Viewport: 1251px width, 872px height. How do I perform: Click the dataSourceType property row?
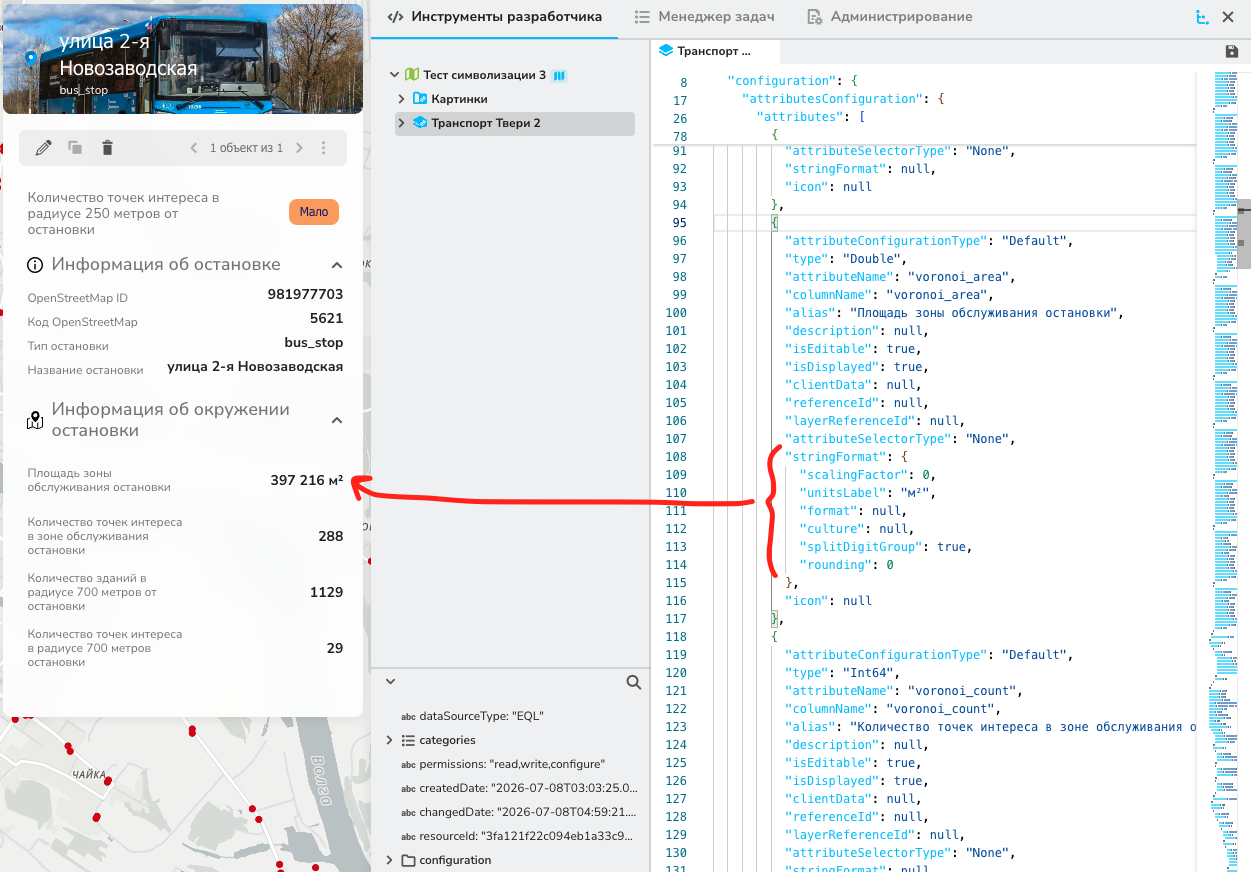coord(481,716)
